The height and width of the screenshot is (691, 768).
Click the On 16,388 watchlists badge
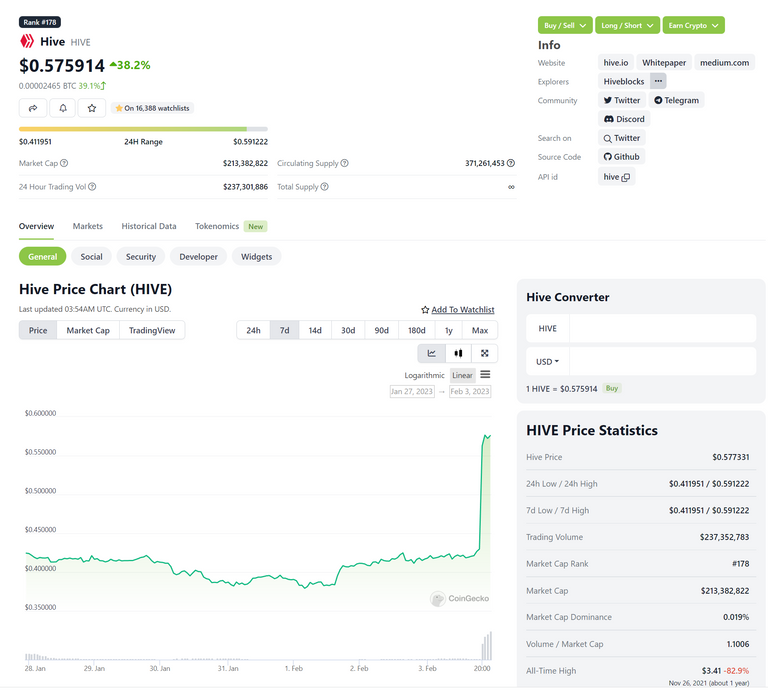[152, 108]
